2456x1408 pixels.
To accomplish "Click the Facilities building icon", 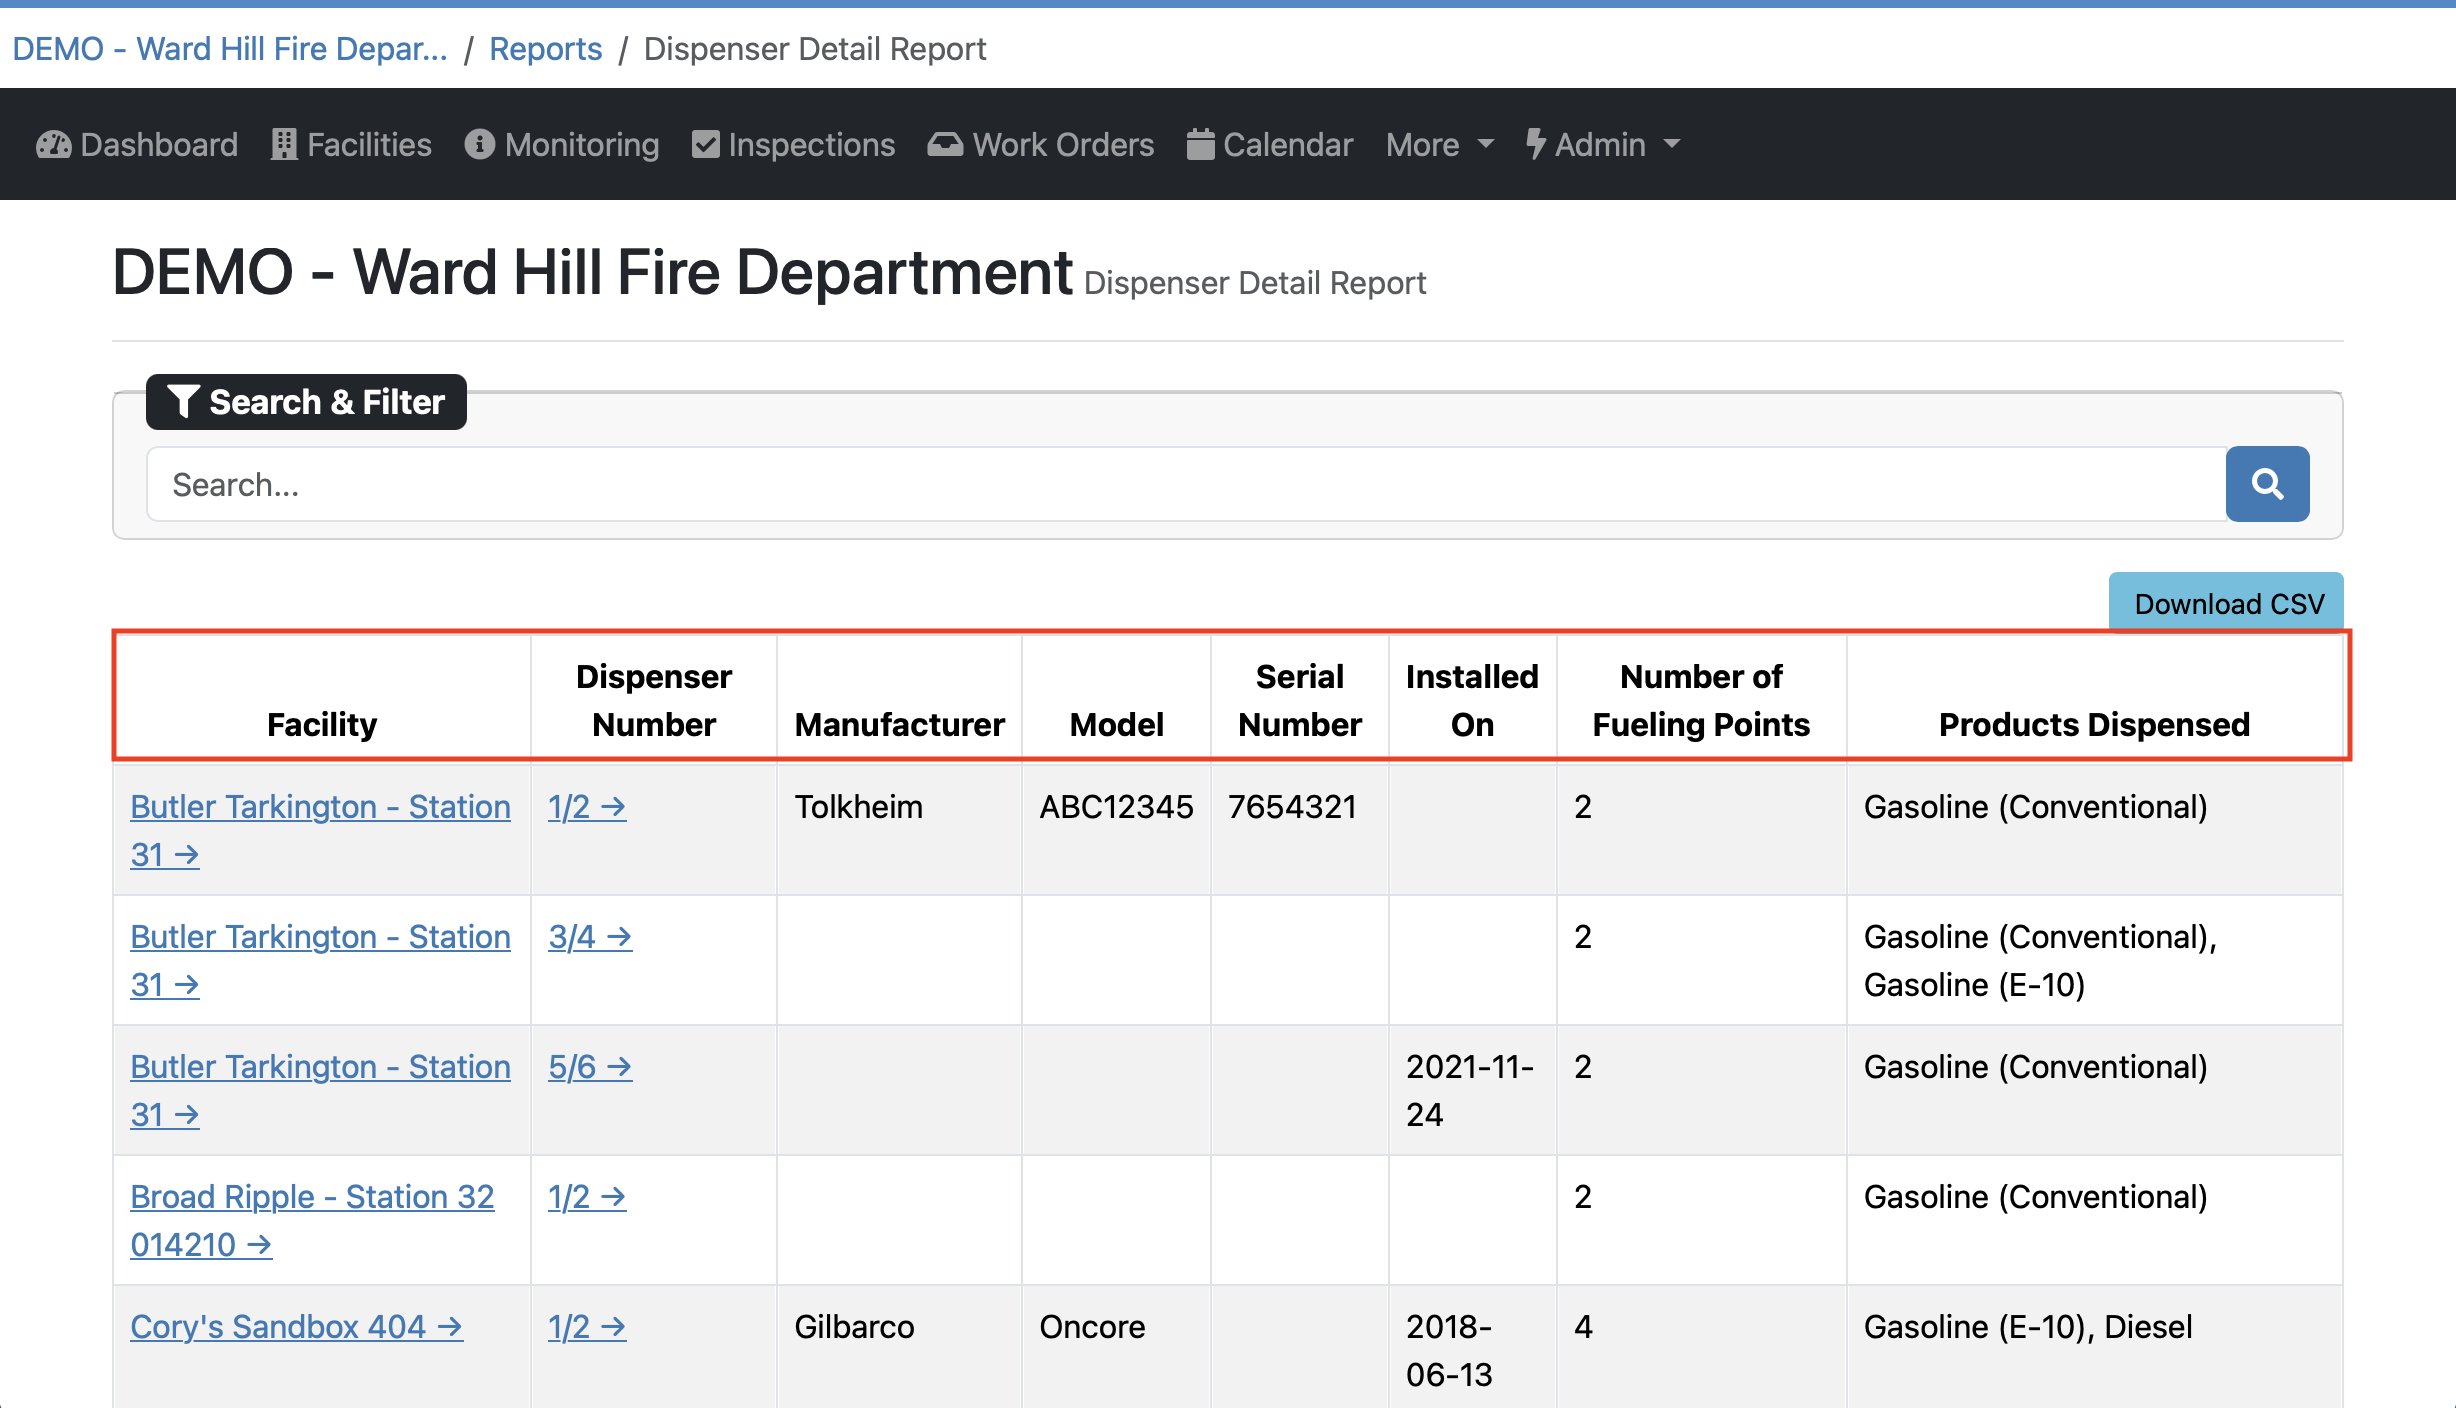I will tap(284, 145).
